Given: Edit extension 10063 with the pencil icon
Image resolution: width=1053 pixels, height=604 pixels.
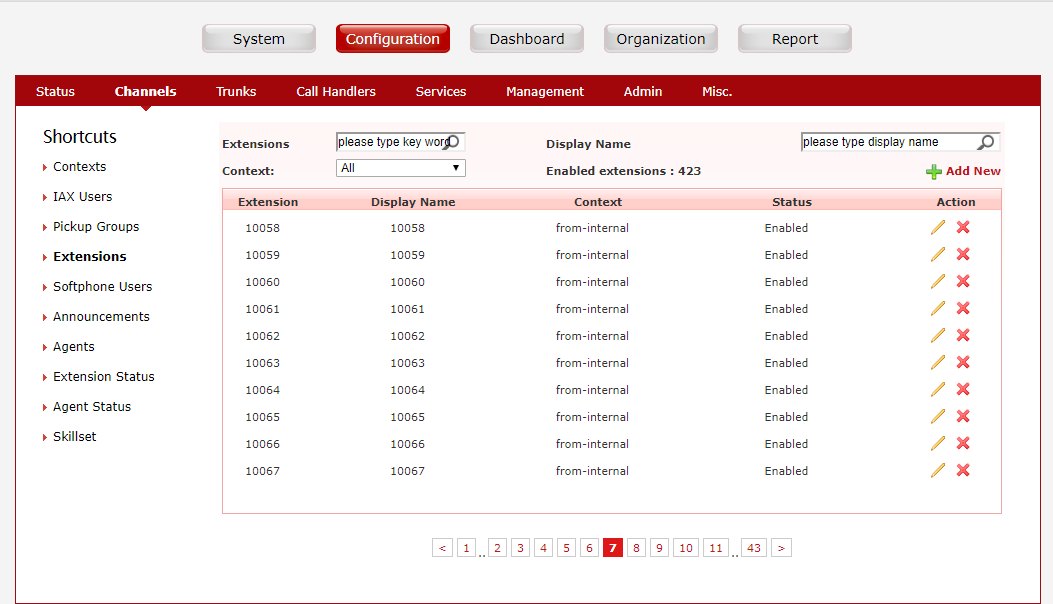Looking at the screenshot, I should (x=937, y=362).
